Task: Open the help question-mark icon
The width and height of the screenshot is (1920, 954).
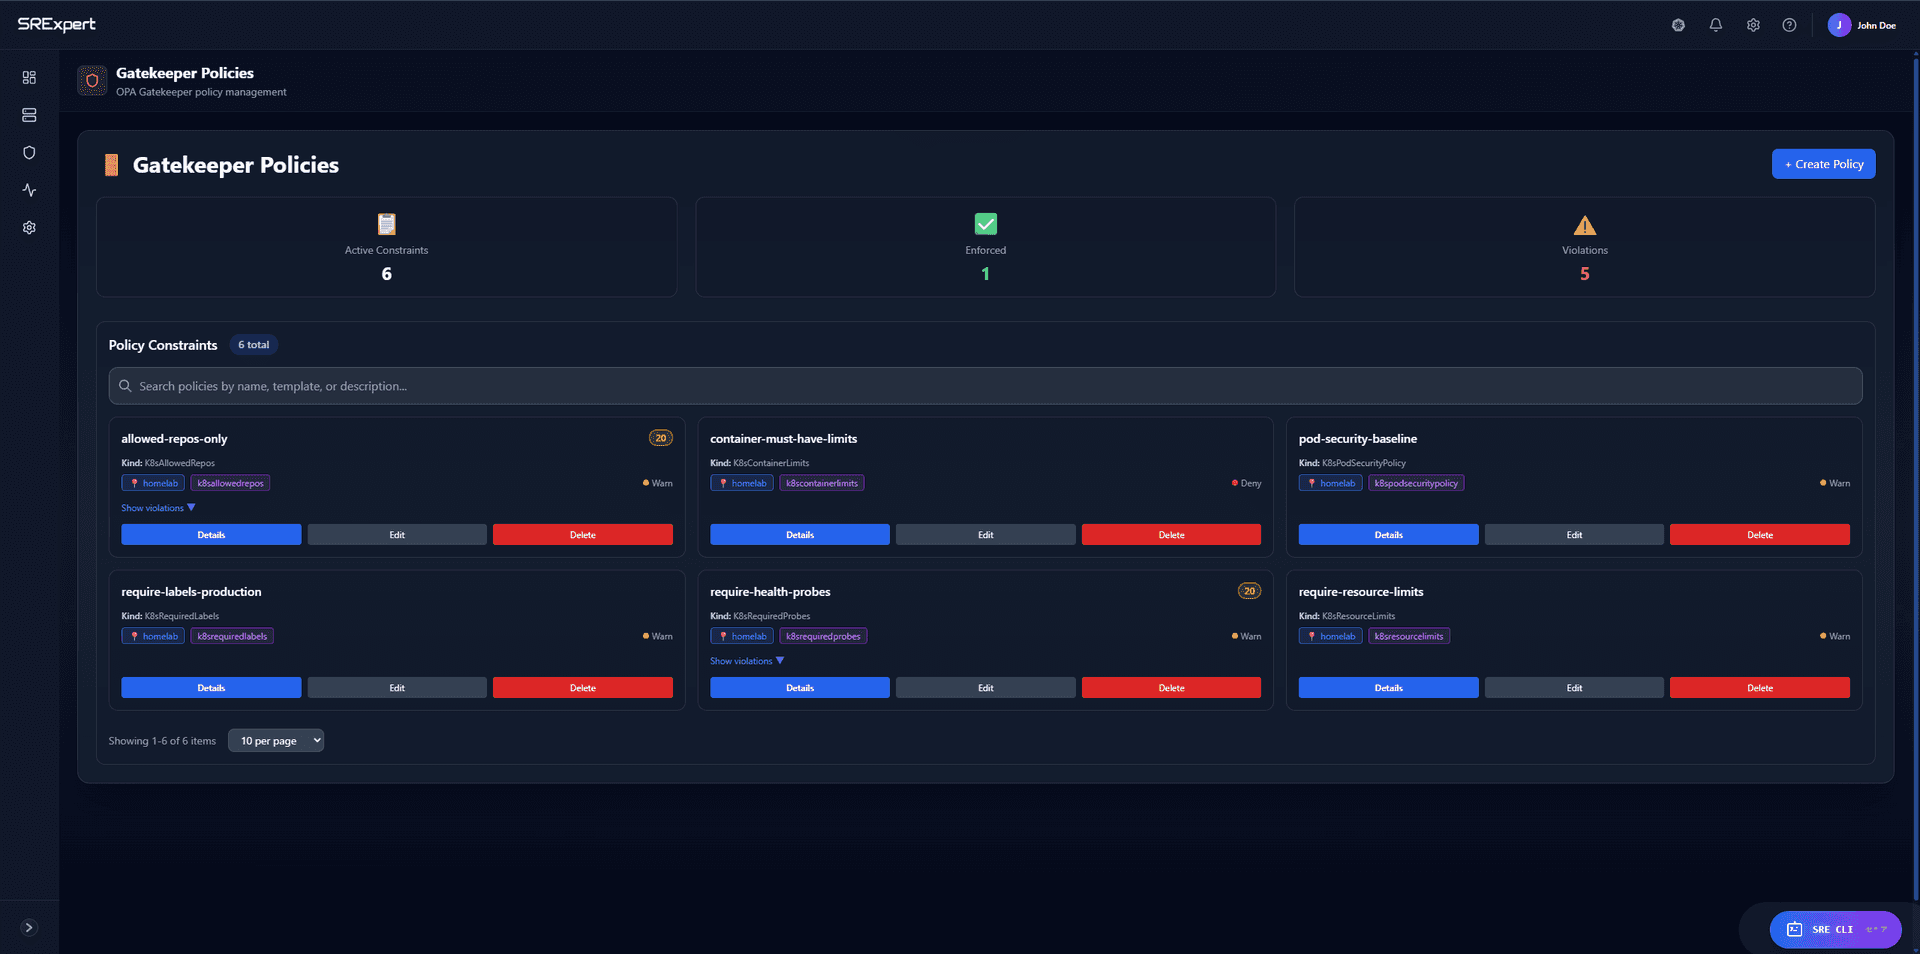Action: pos(1790,25)
